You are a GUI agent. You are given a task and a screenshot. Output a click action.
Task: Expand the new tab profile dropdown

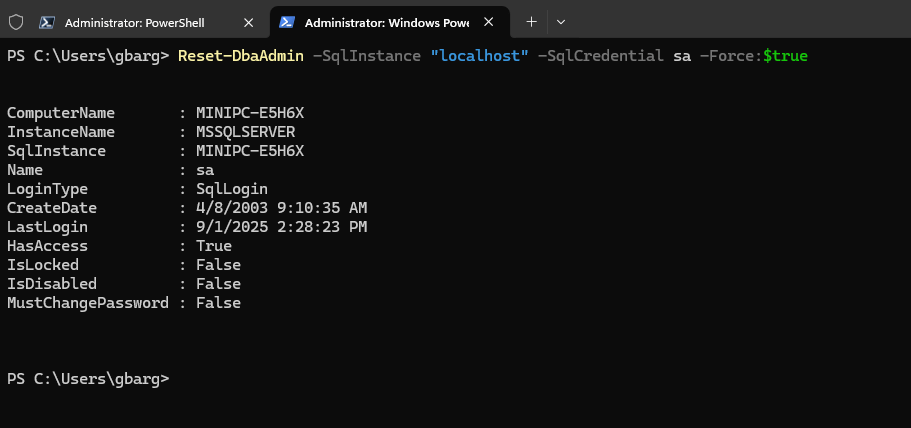point(561,21)
